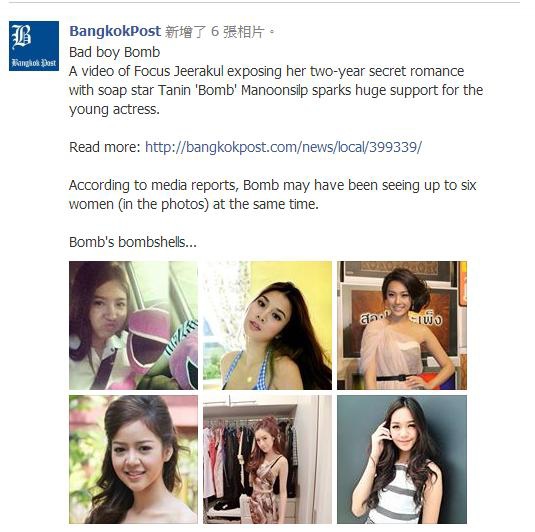This screenshot has width=535, height=532.
Task: Open the BangkokPost page name link
Action: coord(115,31)
